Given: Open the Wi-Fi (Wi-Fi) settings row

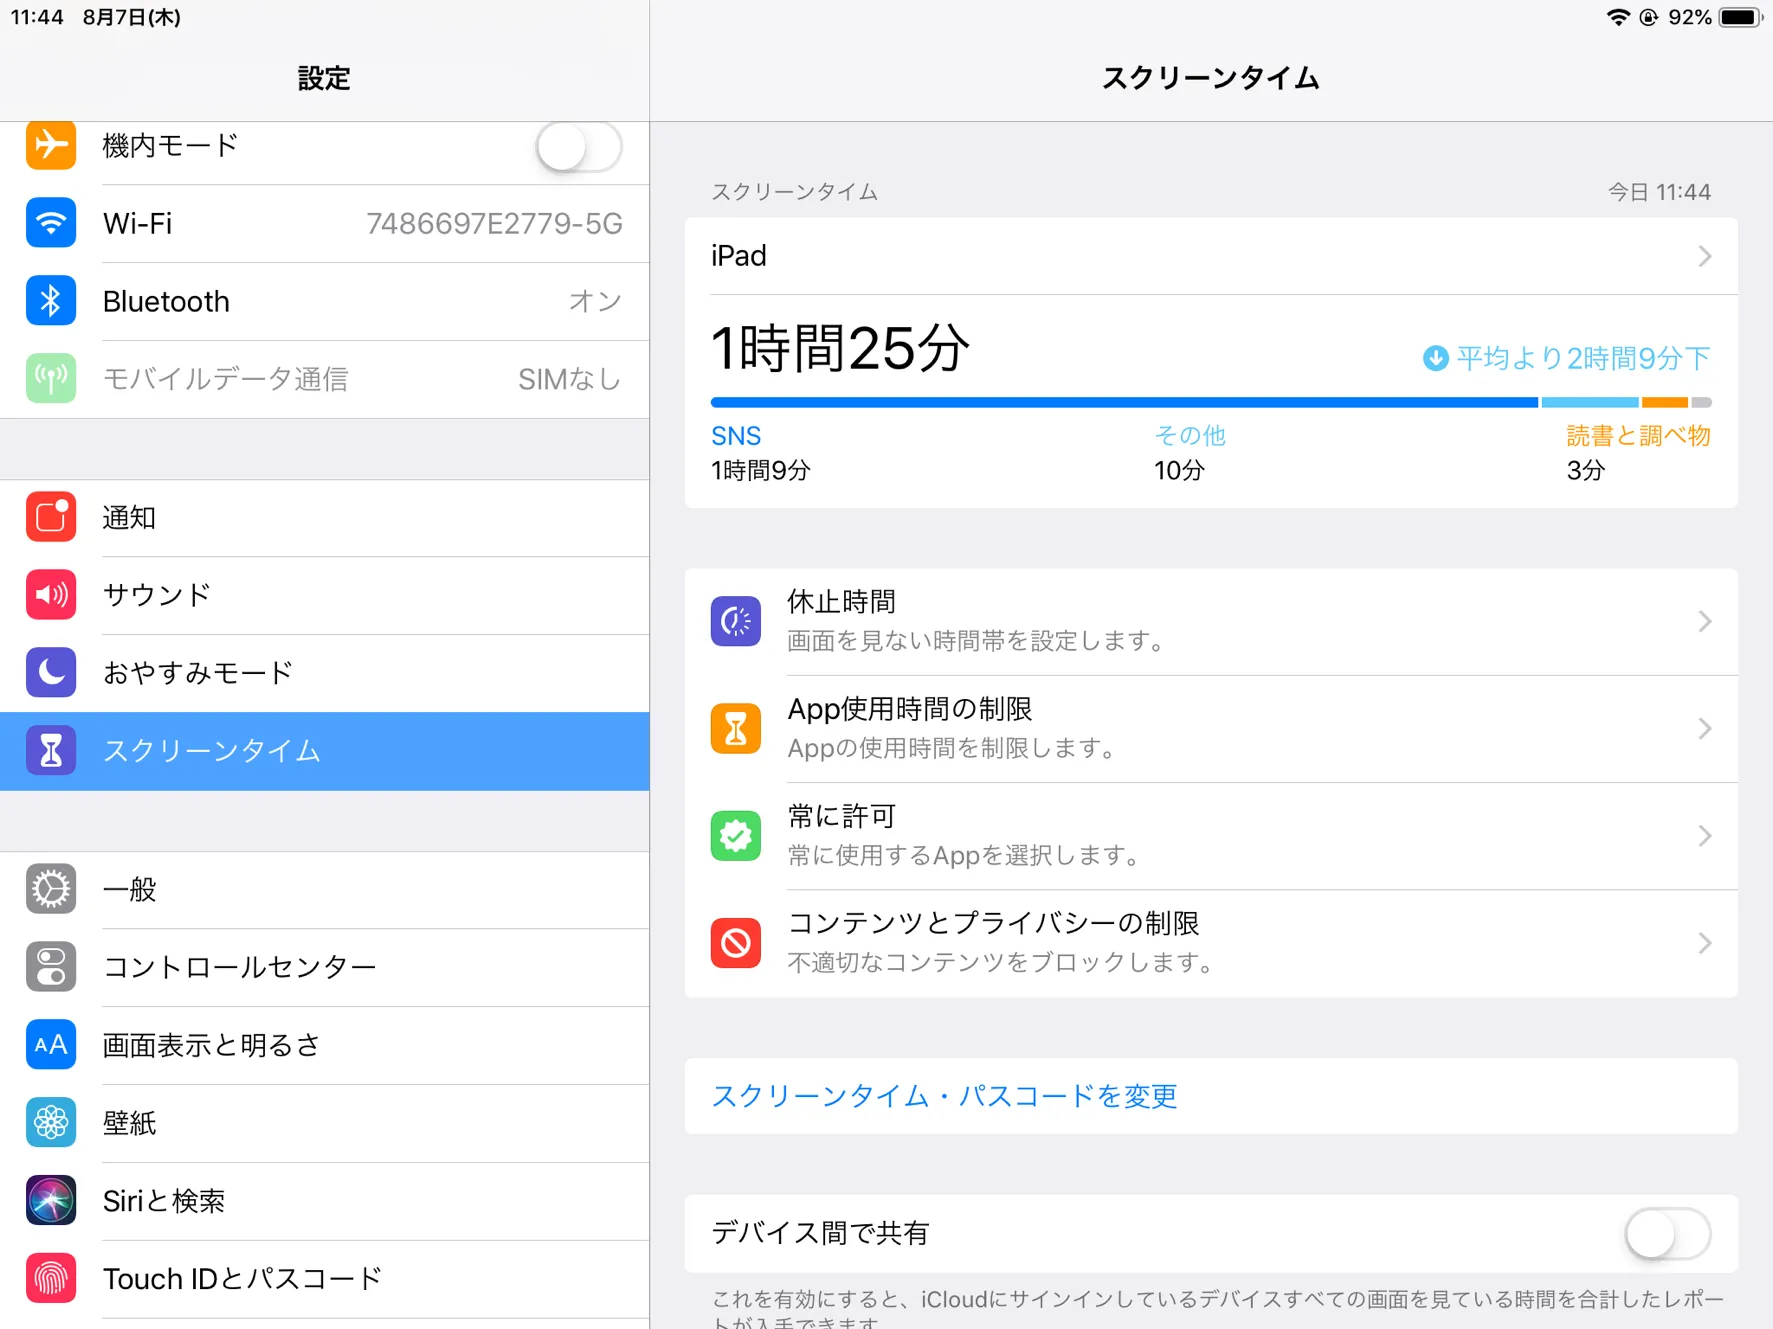Looking at the screenshot, I should [x=325, y=224].
